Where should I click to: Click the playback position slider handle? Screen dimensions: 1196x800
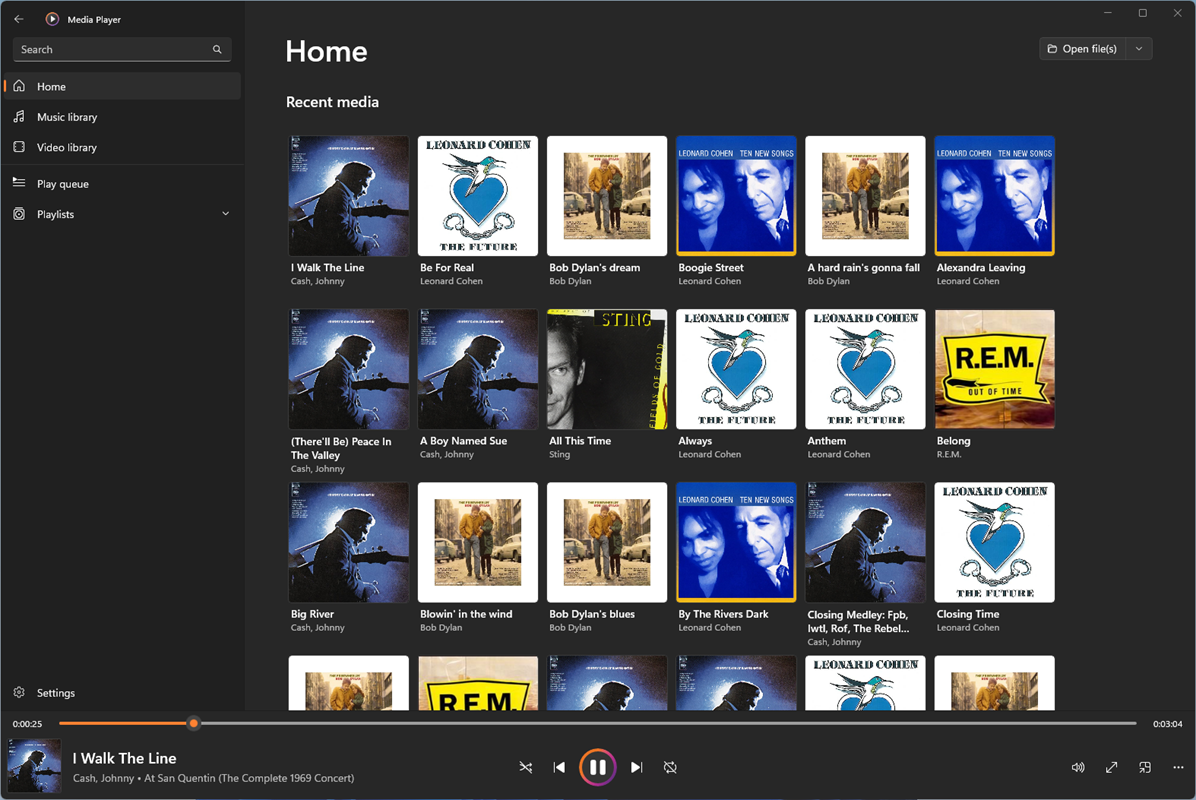194,723
